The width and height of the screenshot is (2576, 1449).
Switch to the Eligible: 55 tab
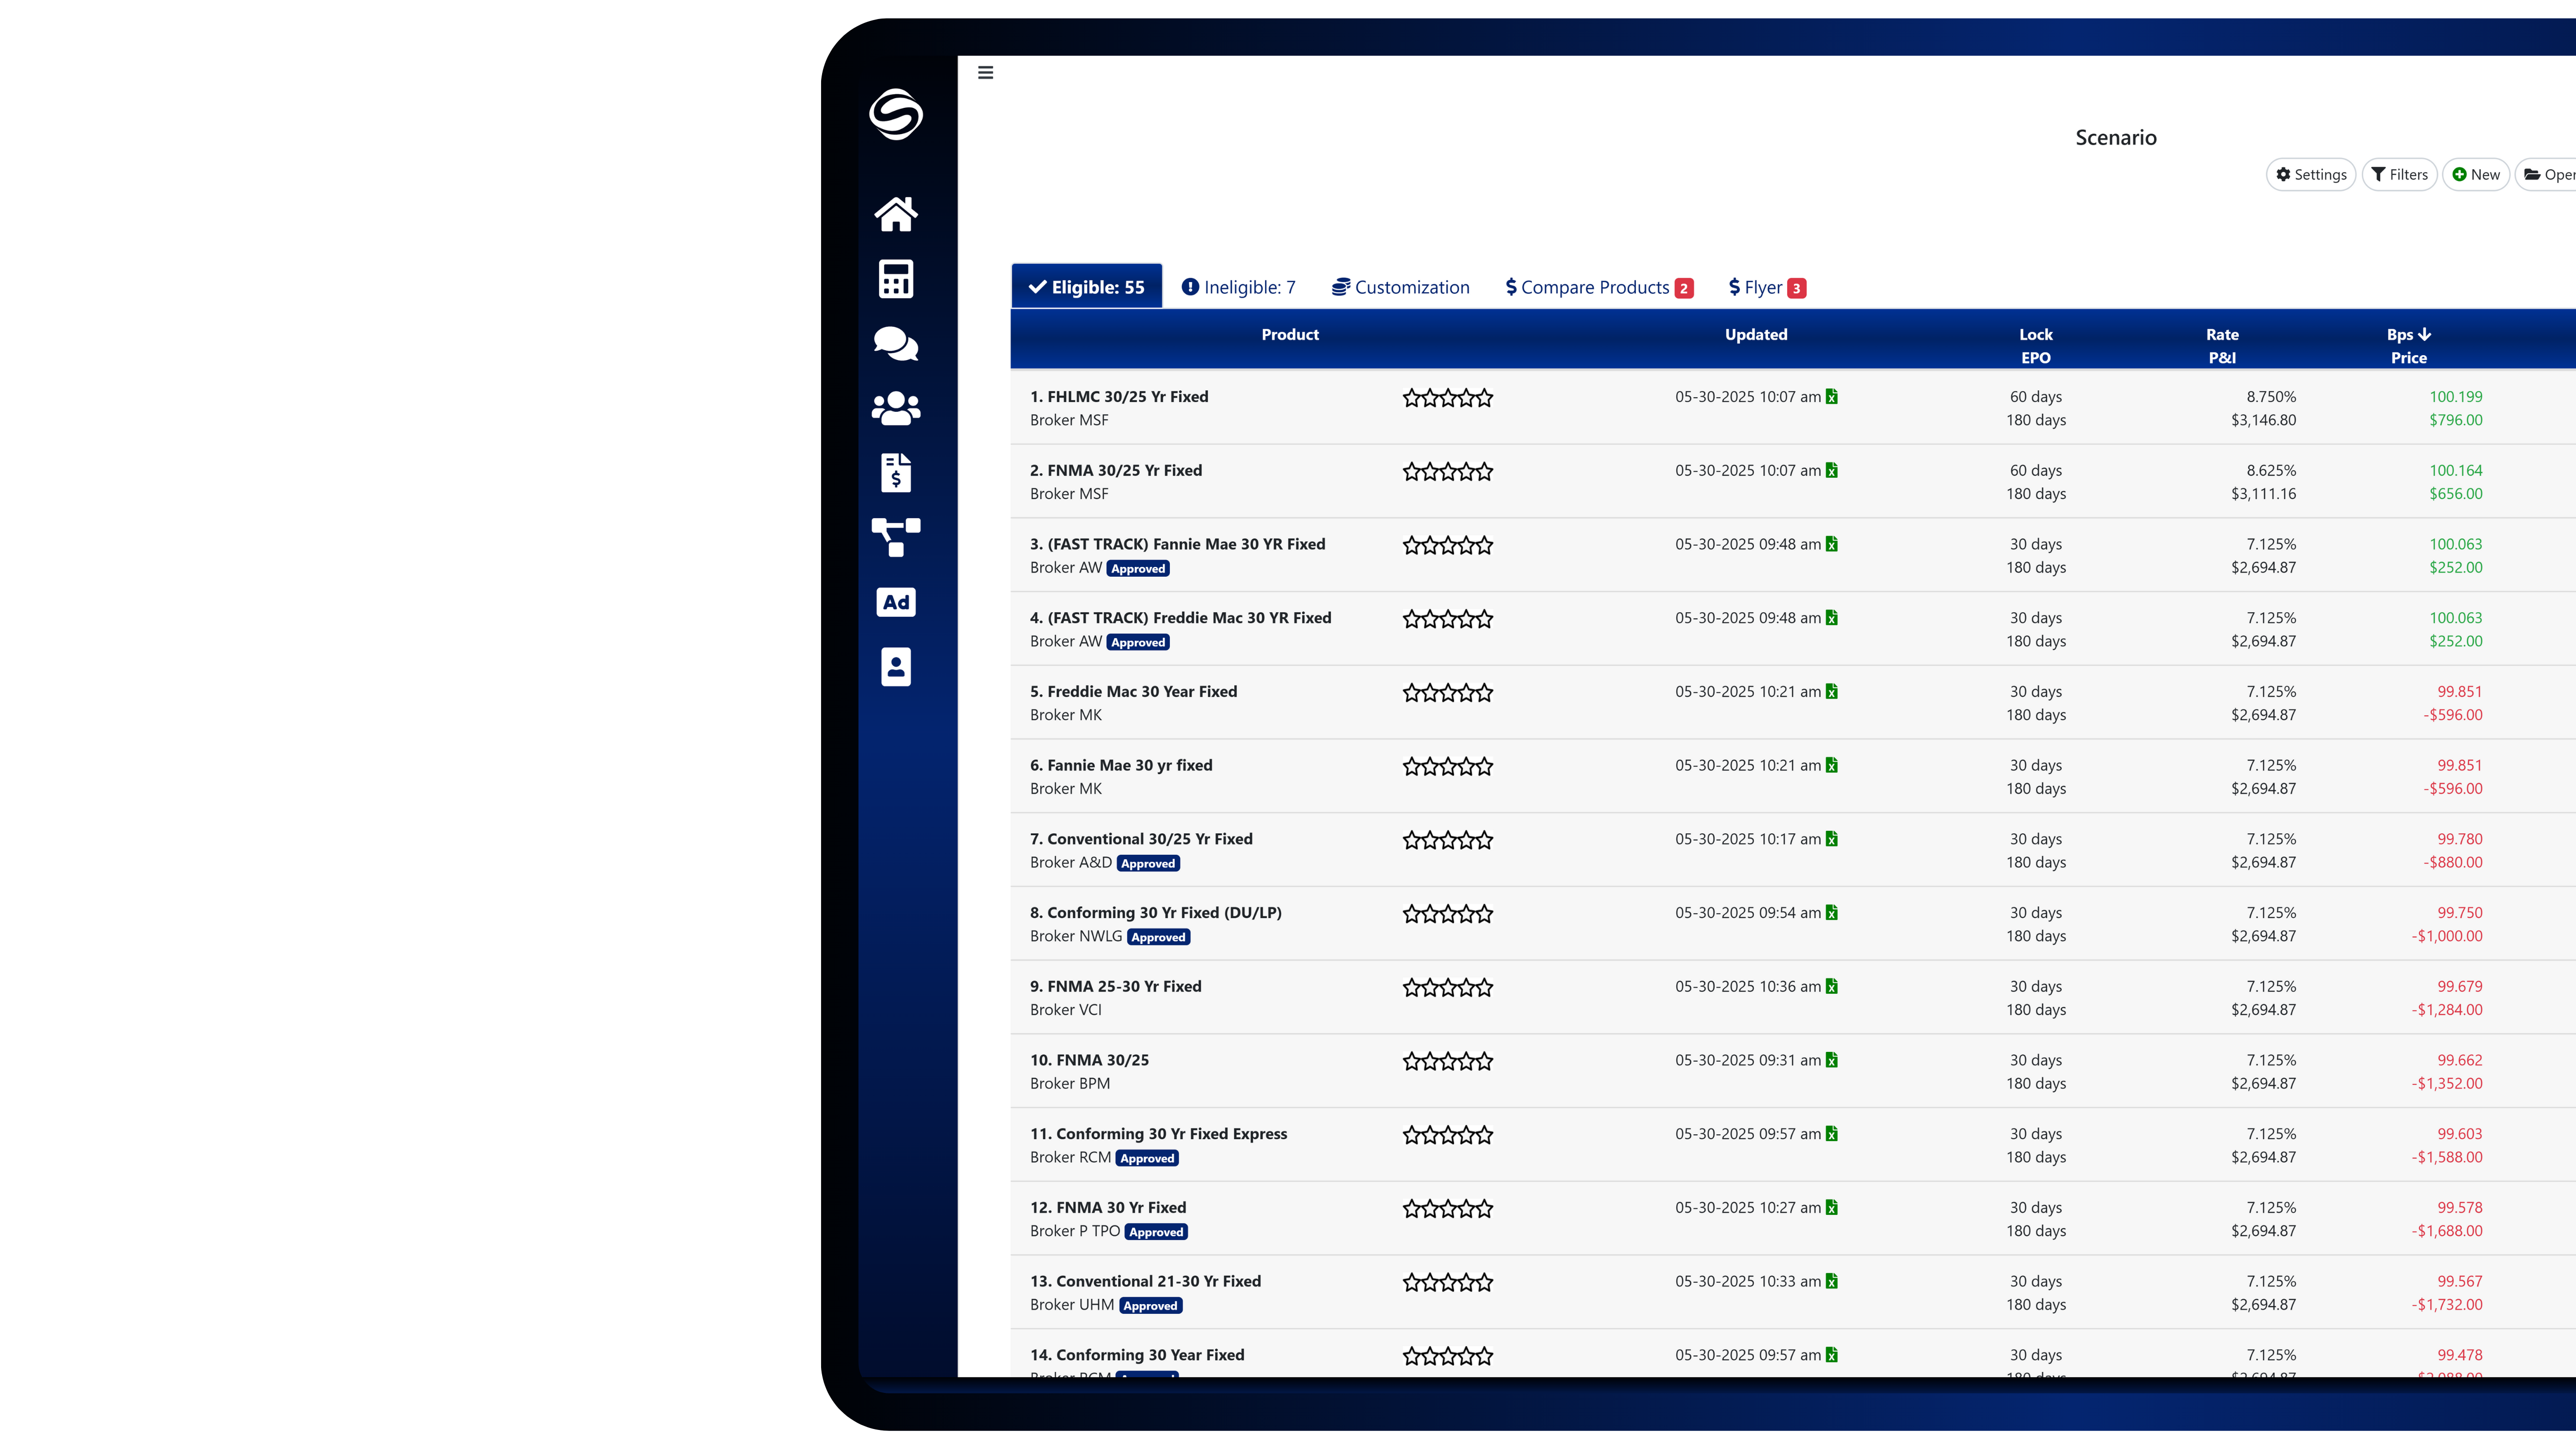[x=1086, y=287]
